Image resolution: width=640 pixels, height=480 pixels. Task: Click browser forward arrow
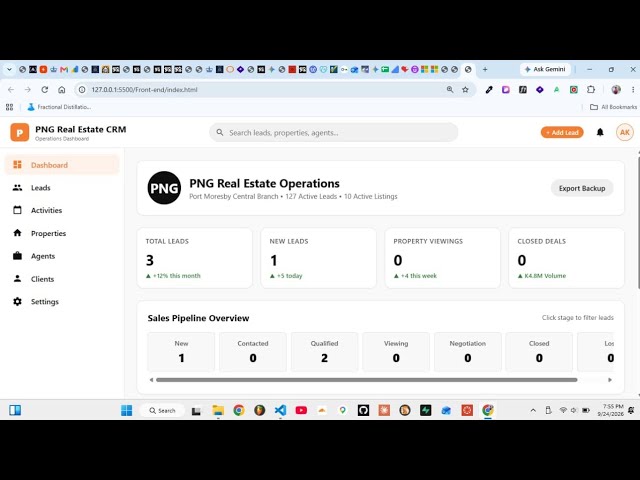coord(28,89)
